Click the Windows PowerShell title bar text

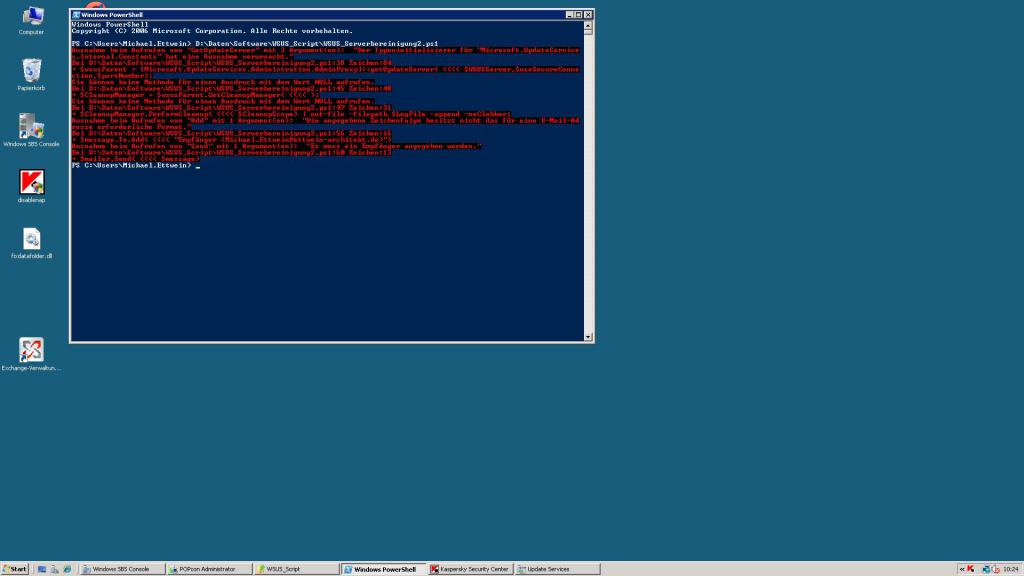tap(112, 14)
